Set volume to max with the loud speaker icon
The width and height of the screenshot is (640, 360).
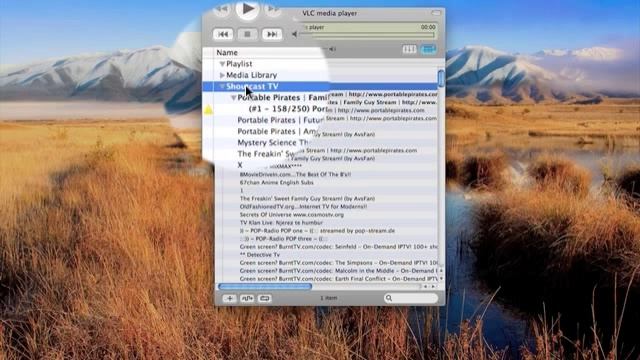[x=333, y=49]
